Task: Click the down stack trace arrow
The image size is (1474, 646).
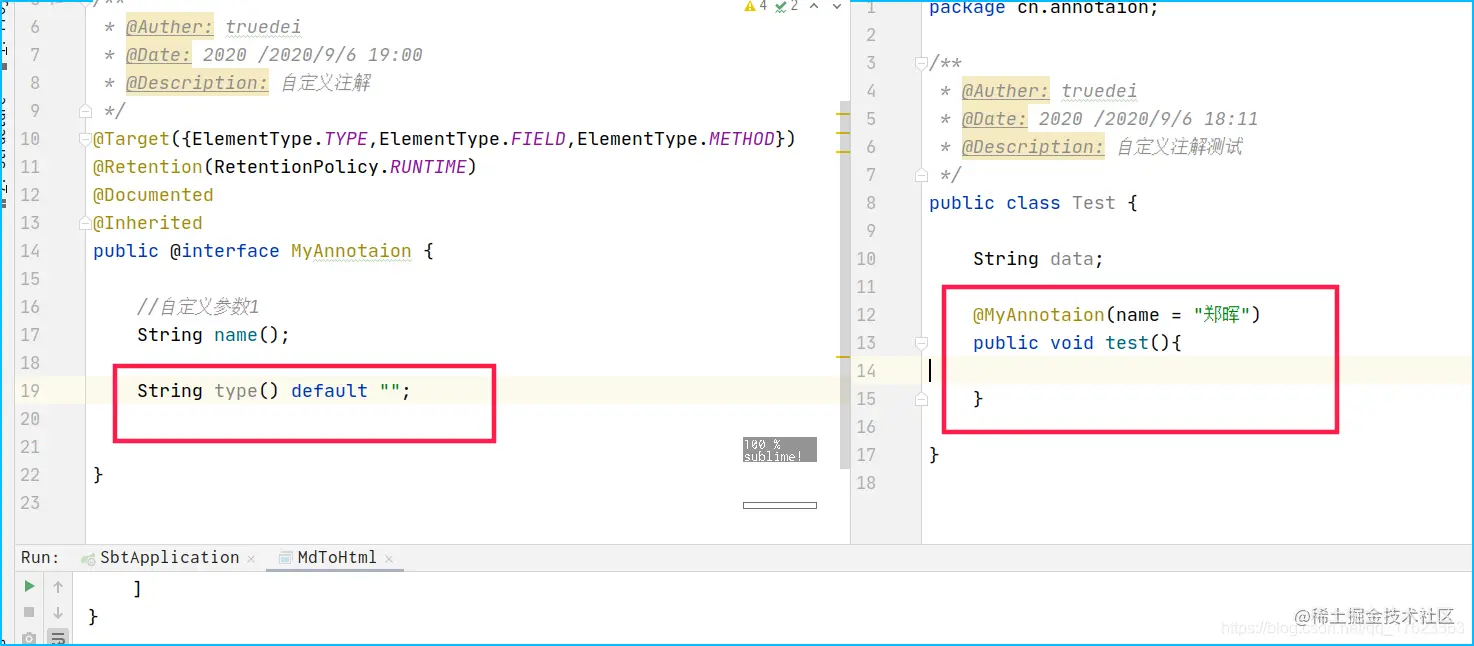Action: coord(58,612)
